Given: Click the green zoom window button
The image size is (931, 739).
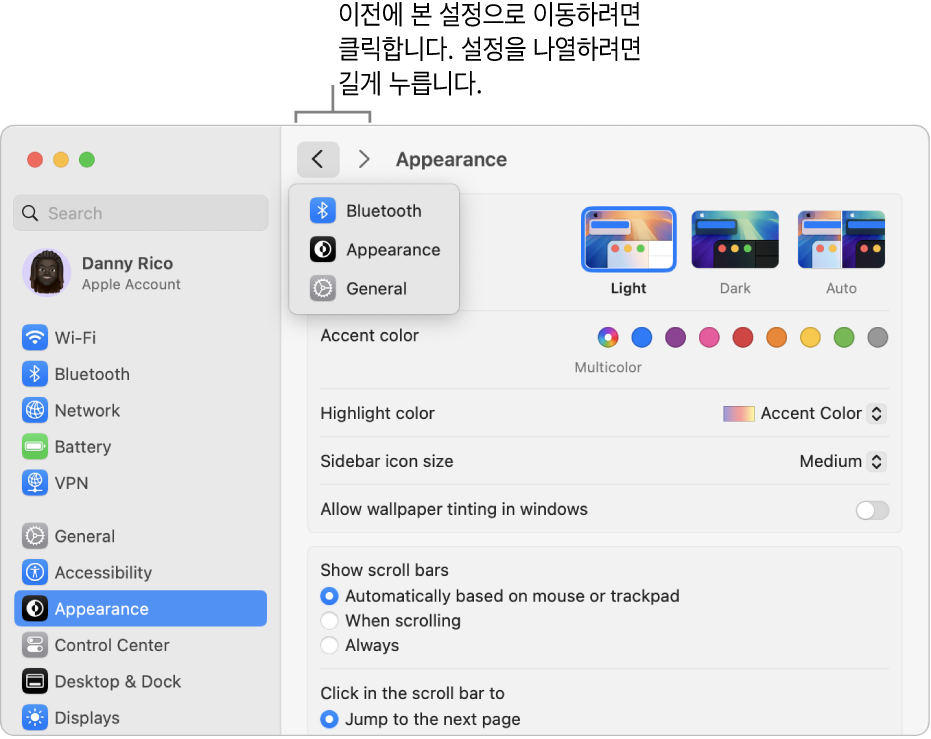Looking at the screenshot, I should click(x=87, y=160).
